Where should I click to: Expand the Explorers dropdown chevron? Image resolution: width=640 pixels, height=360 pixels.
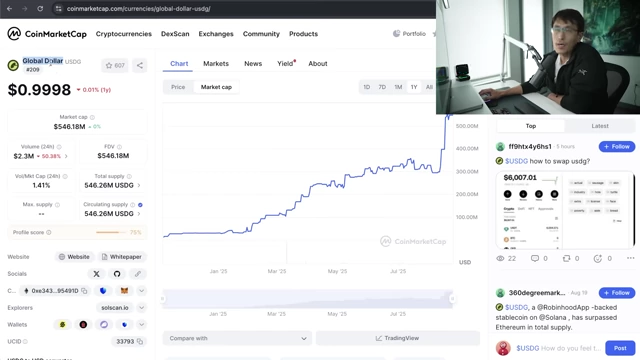click(x=141, y=308)
